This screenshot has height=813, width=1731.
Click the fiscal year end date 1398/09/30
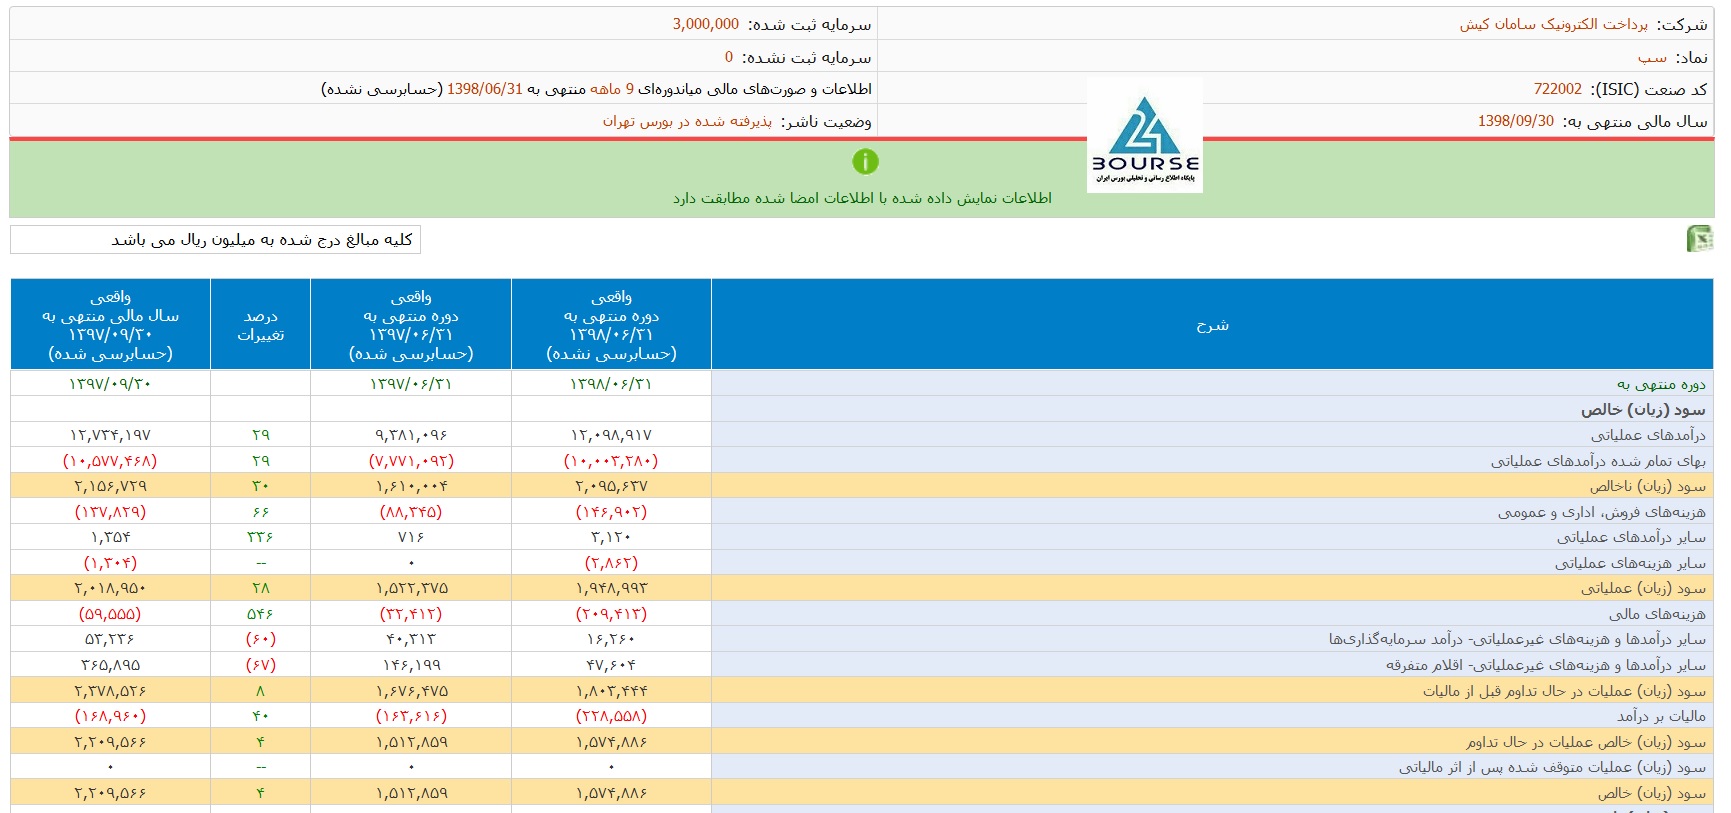click(1515, 121)
